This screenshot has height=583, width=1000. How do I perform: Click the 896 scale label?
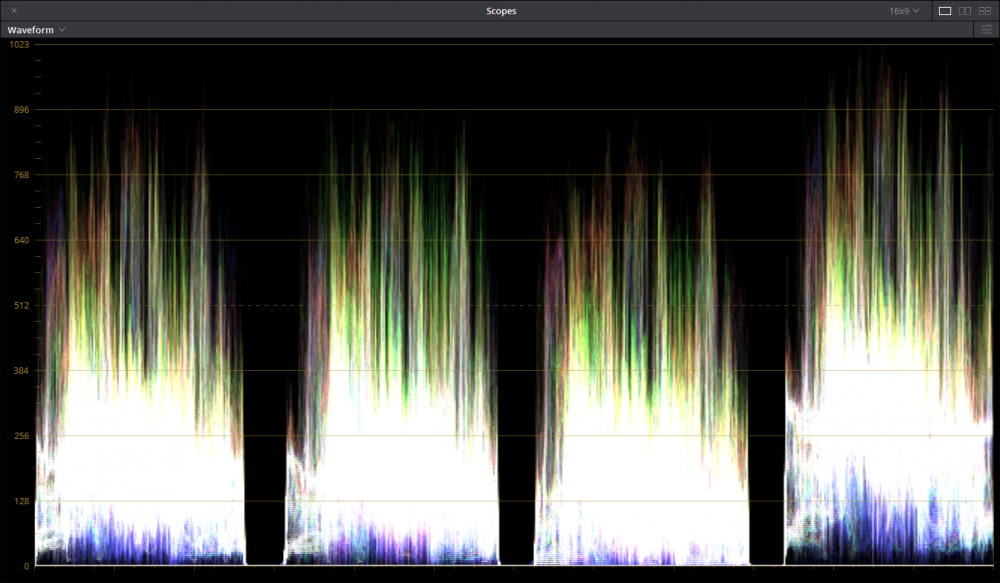pyautogui.click(x=19, y=110)
